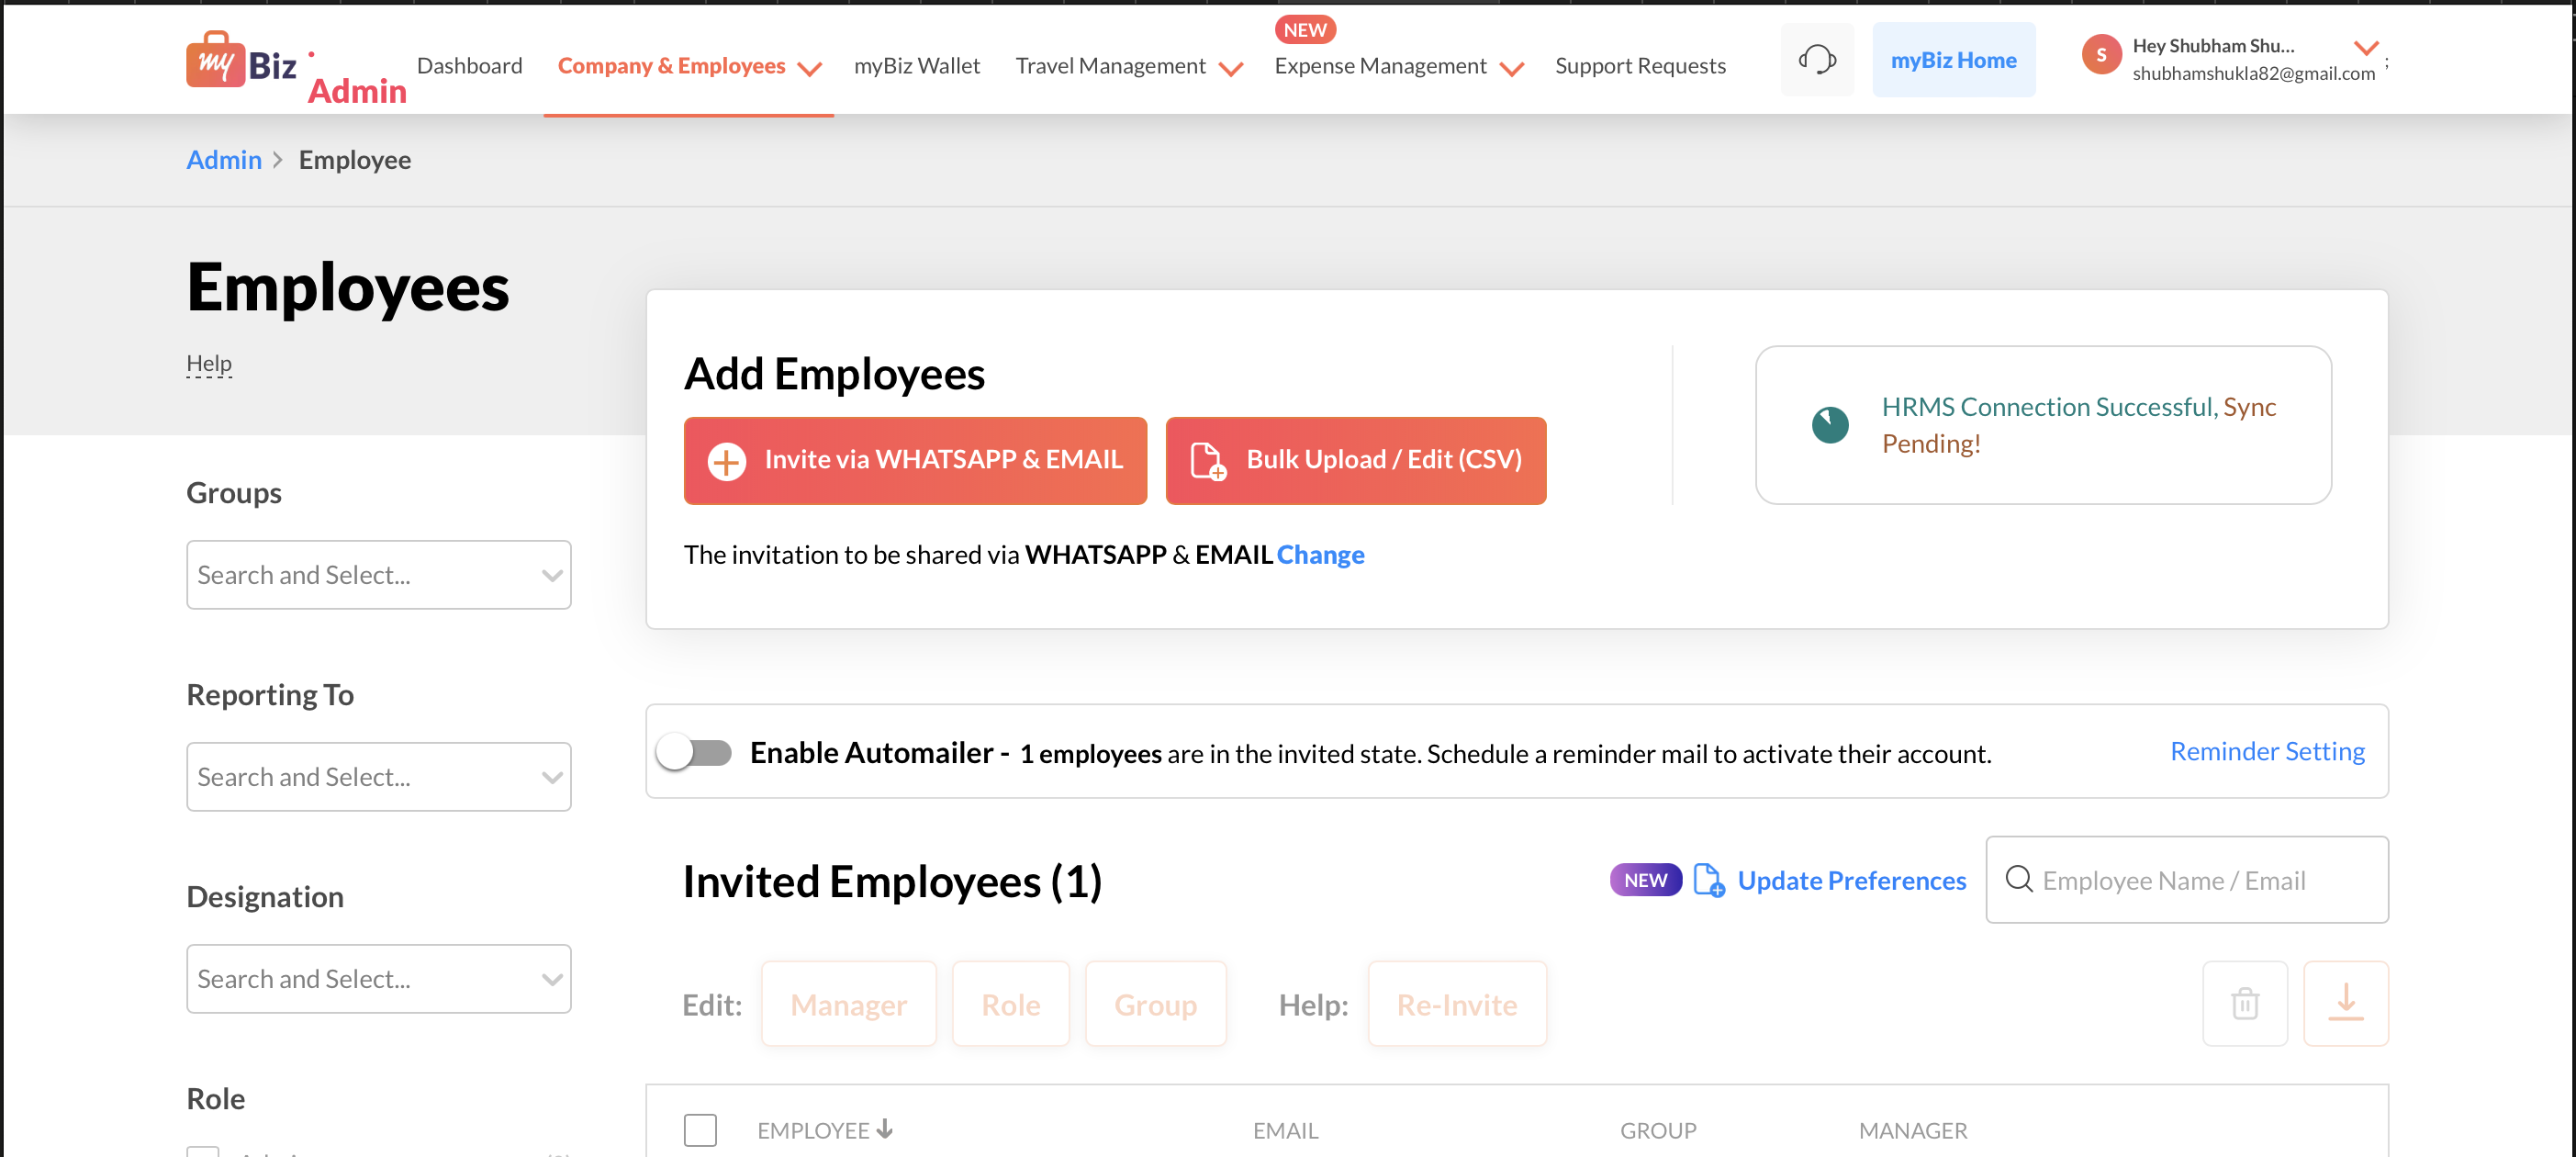Screen dimensions: 2576x1157
Task: Click the Group edit button
Action: pos(1155,1004)
